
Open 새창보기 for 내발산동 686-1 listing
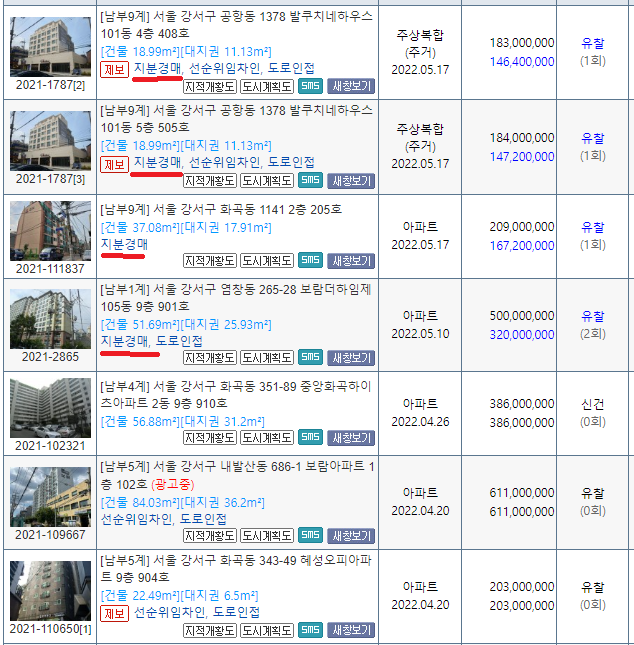[351, 536]
